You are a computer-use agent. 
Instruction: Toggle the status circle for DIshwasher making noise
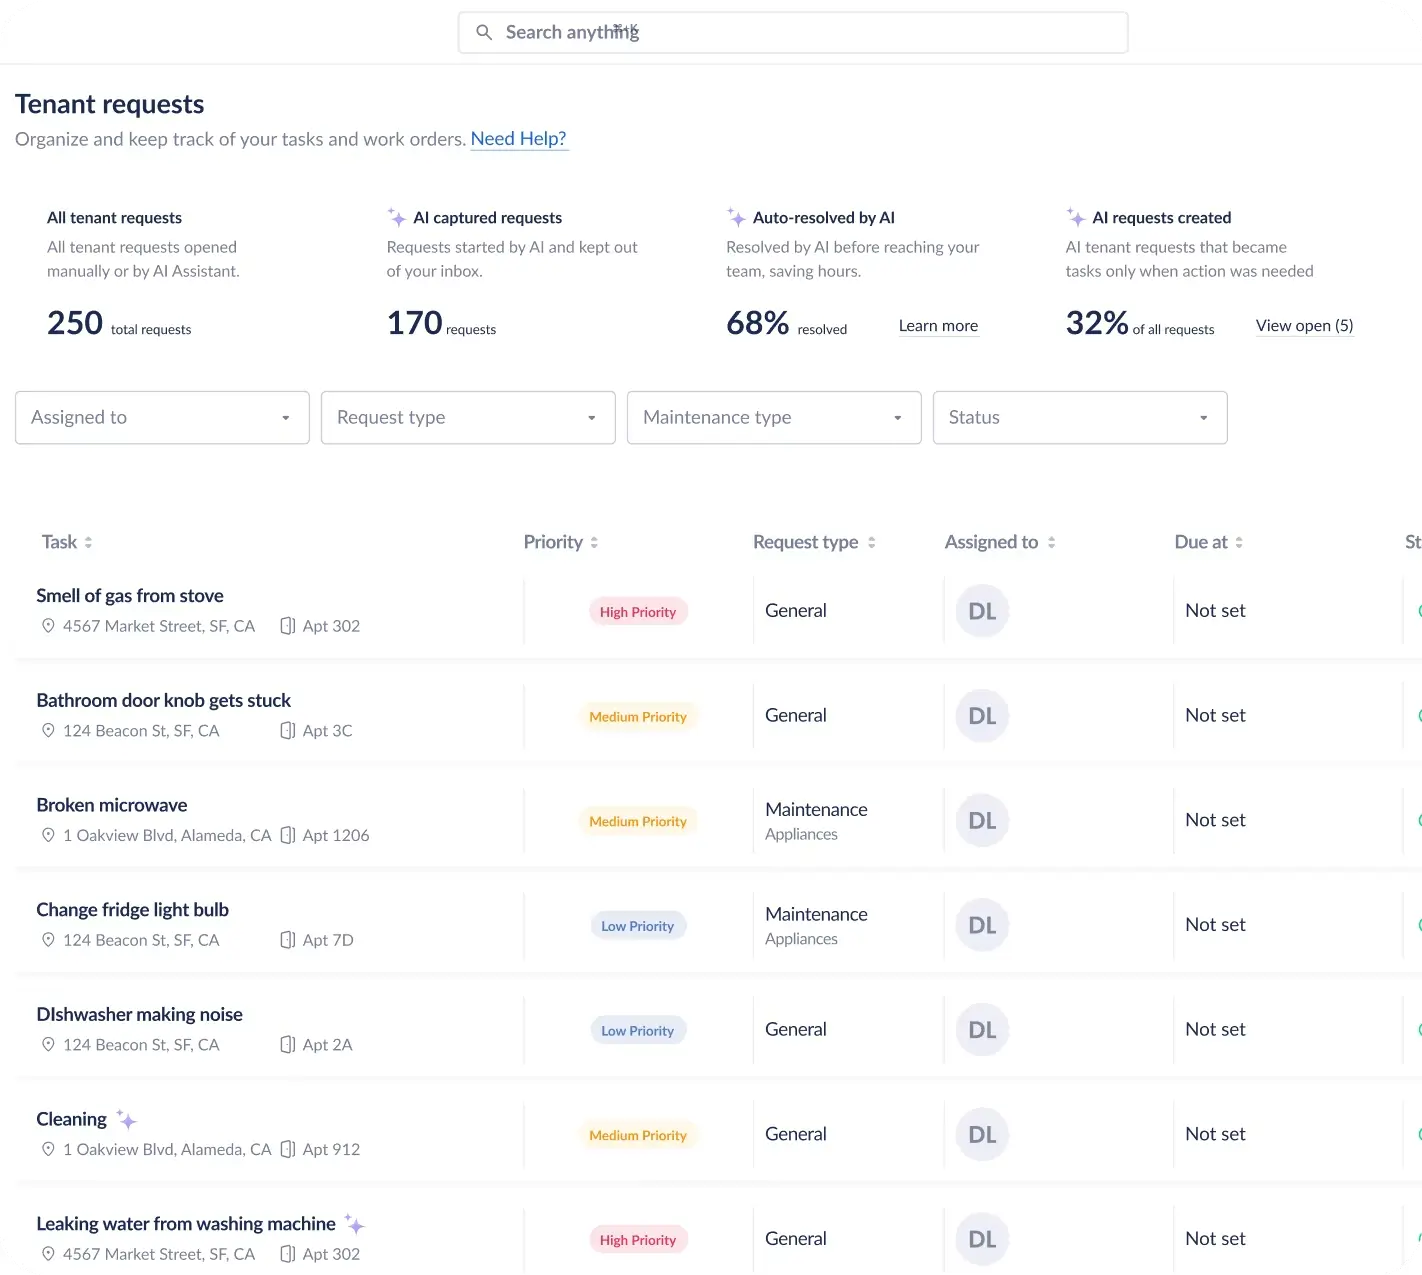(x=1419, y=1029)
